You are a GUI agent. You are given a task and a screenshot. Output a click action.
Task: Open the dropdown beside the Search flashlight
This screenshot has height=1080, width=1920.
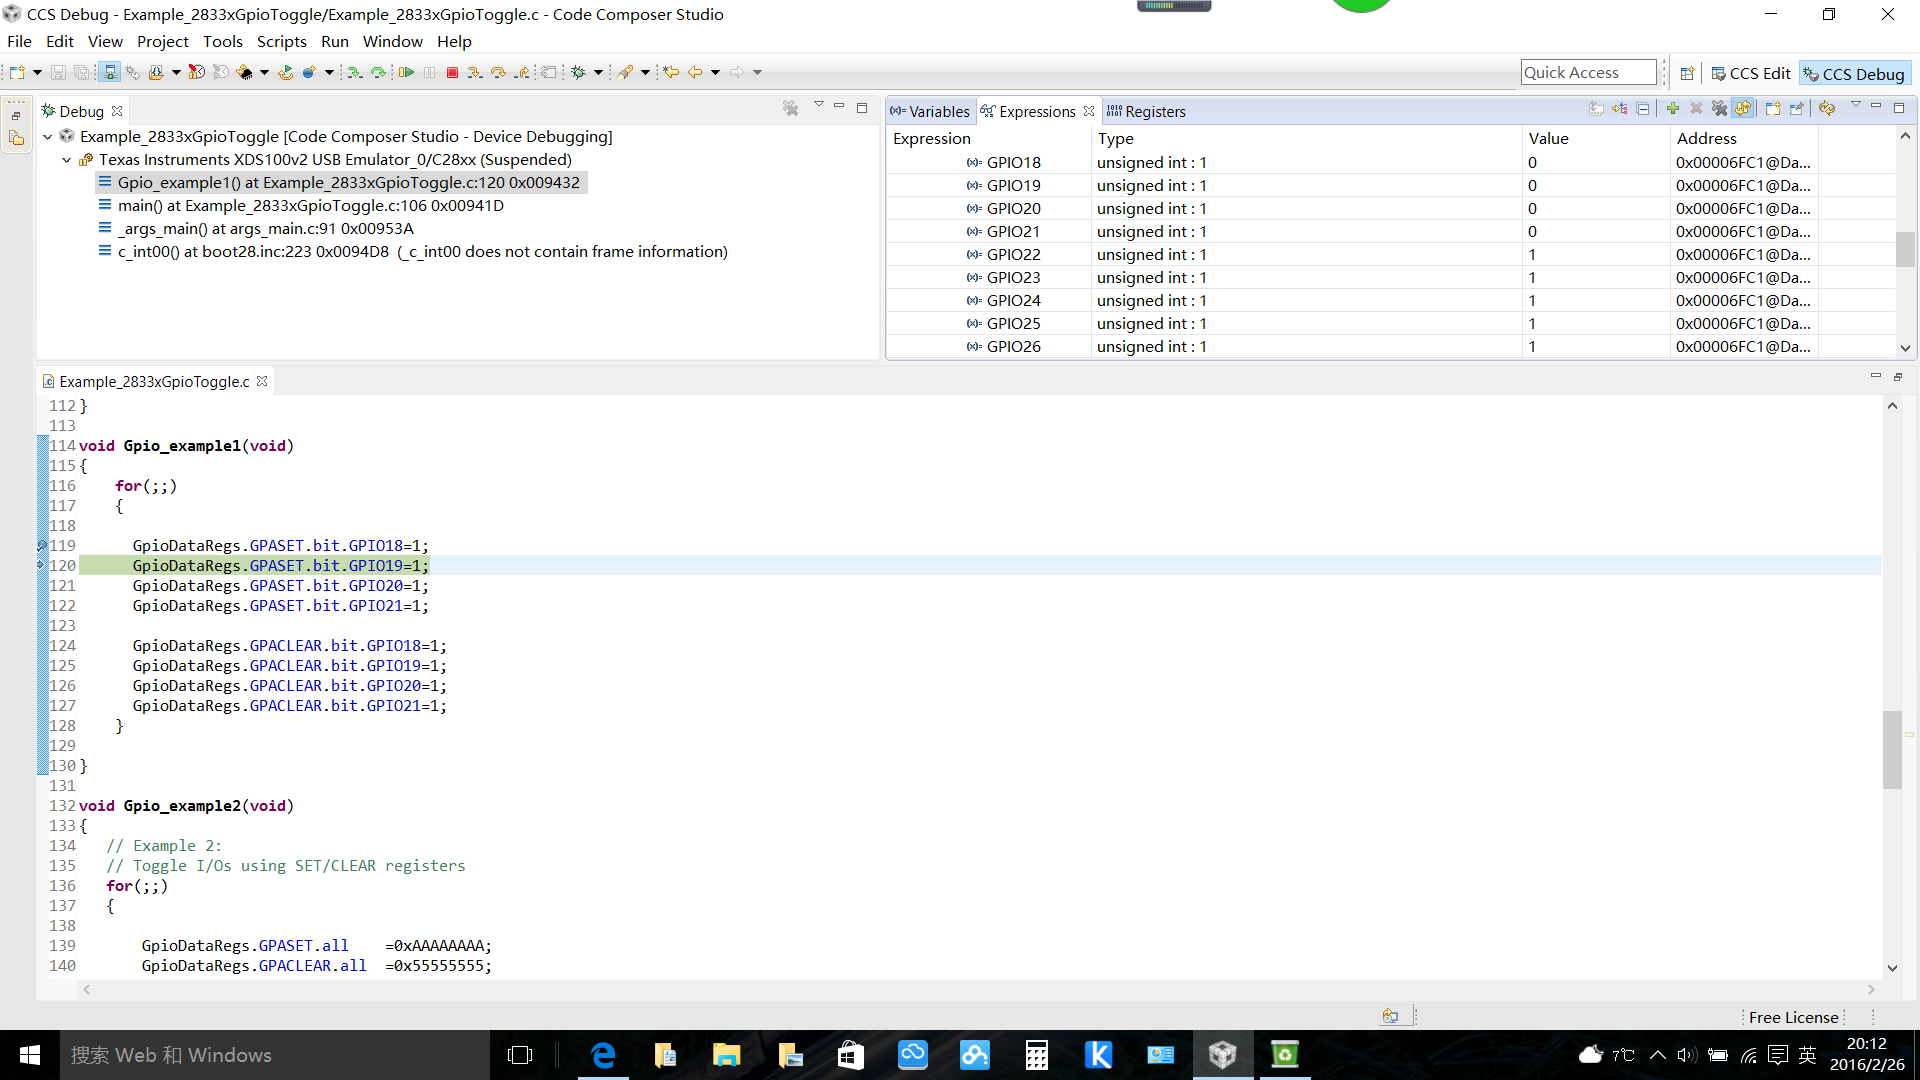tap(645, 72)
